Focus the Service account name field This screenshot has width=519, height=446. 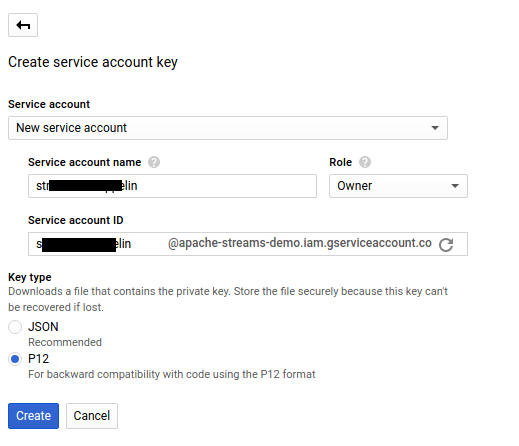click(172, 186)
